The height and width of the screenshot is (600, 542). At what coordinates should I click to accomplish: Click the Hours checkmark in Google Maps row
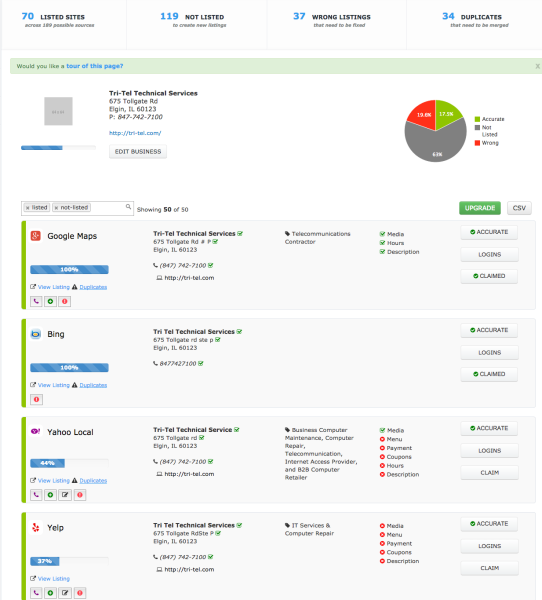point(382,243)
